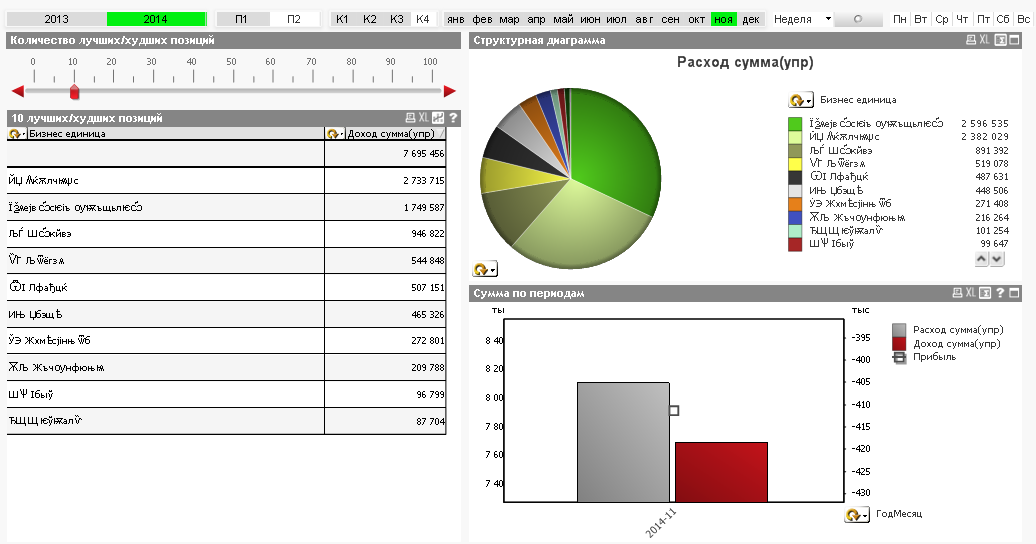Click the fast-change chart icon in the top positions table

click(x=438, y=118)
